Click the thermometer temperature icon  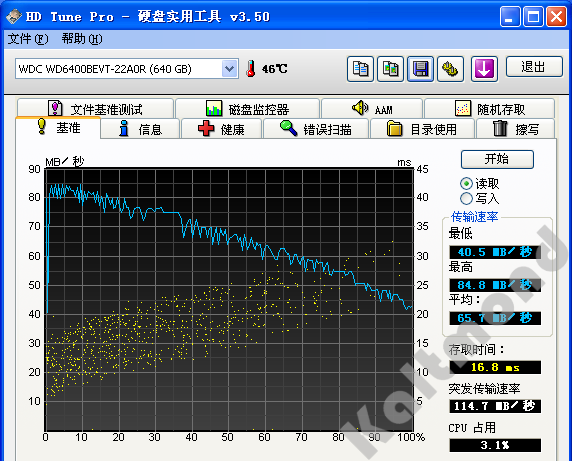[x=250, y=68]
